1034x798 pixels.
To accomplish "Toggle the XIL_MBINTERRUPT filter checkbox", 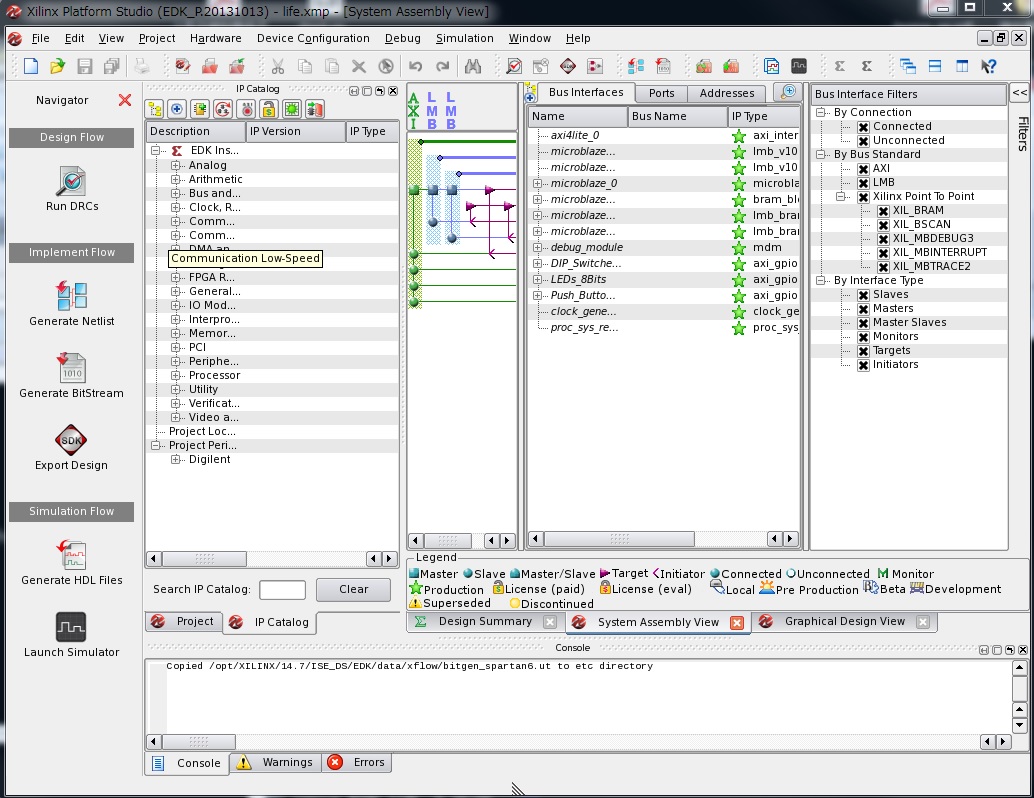I will click(884, 253).
